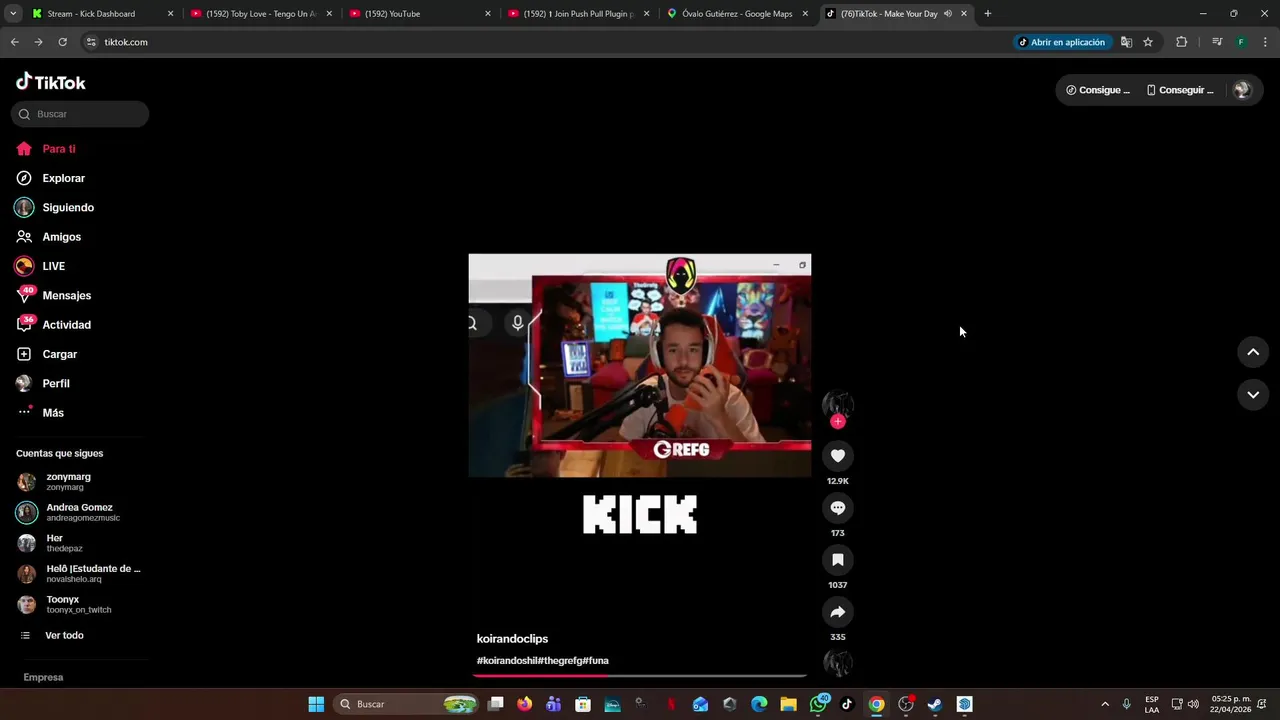Open the creator avatar beside the video
This screenshot has height=720, width=1280.
tap(838, 404)
